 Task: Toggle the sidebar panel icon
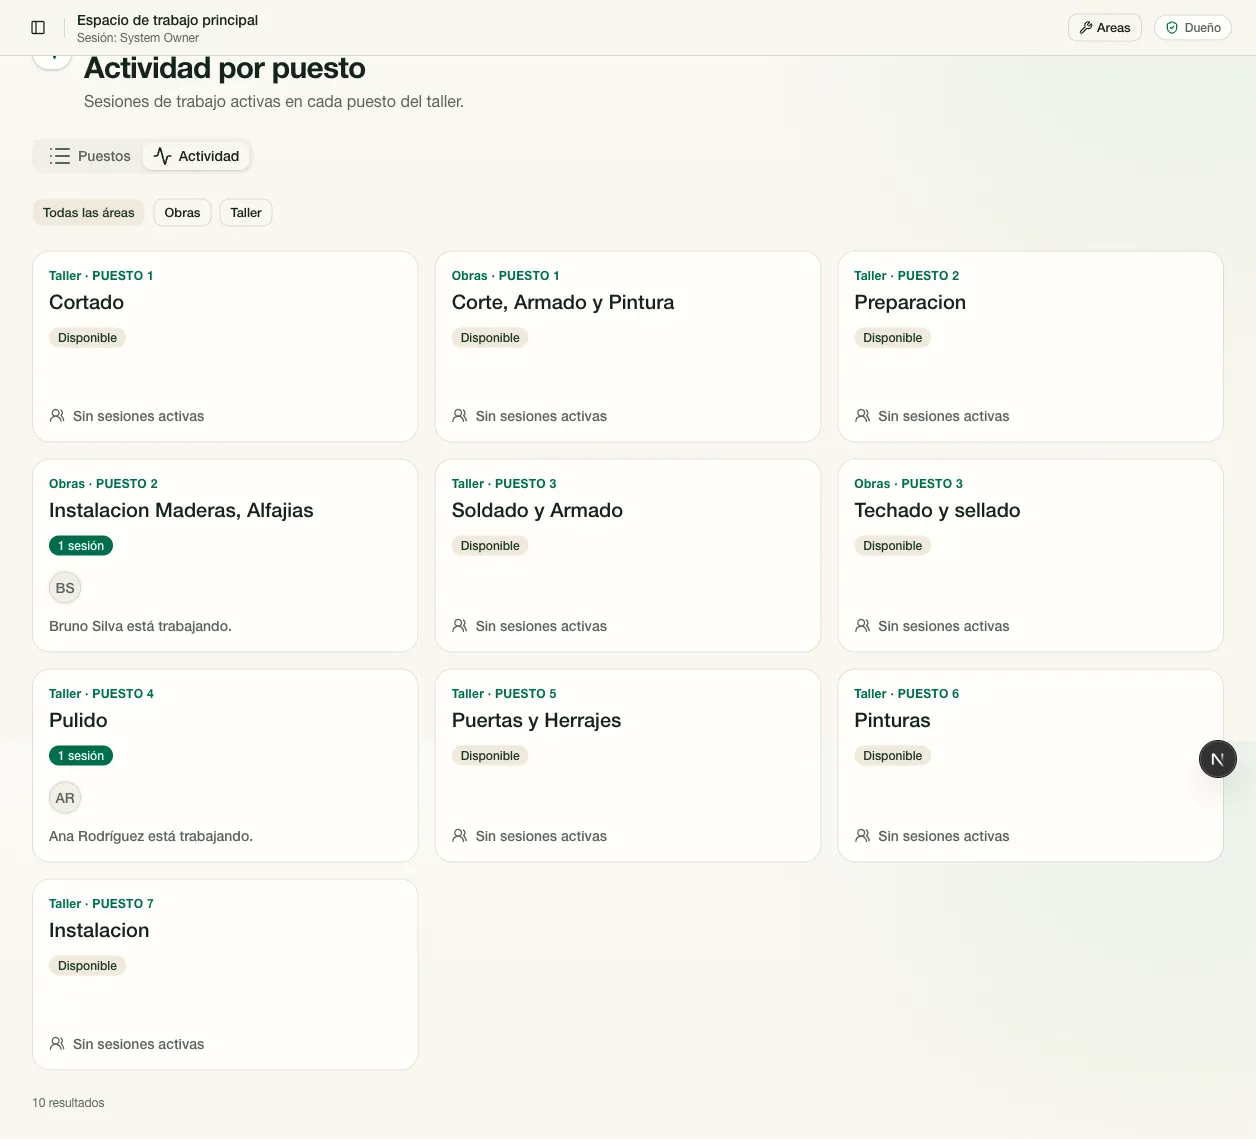(x=38, y=28)
